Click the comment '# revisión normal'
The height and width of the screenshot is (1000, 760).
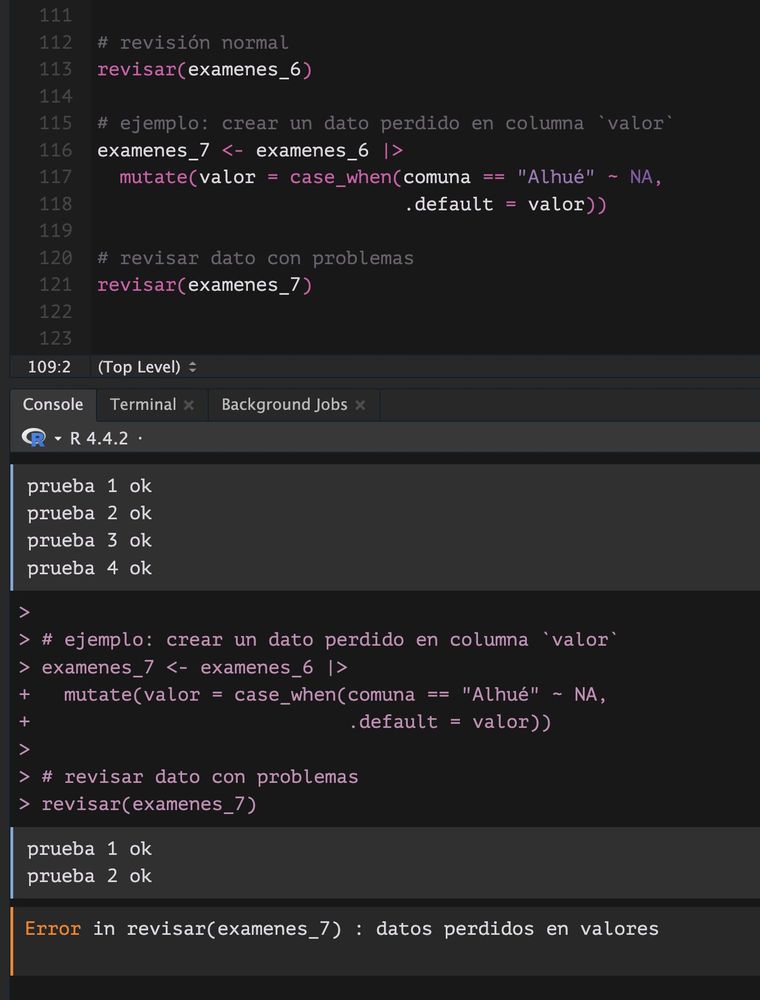[x=193, y=43]
